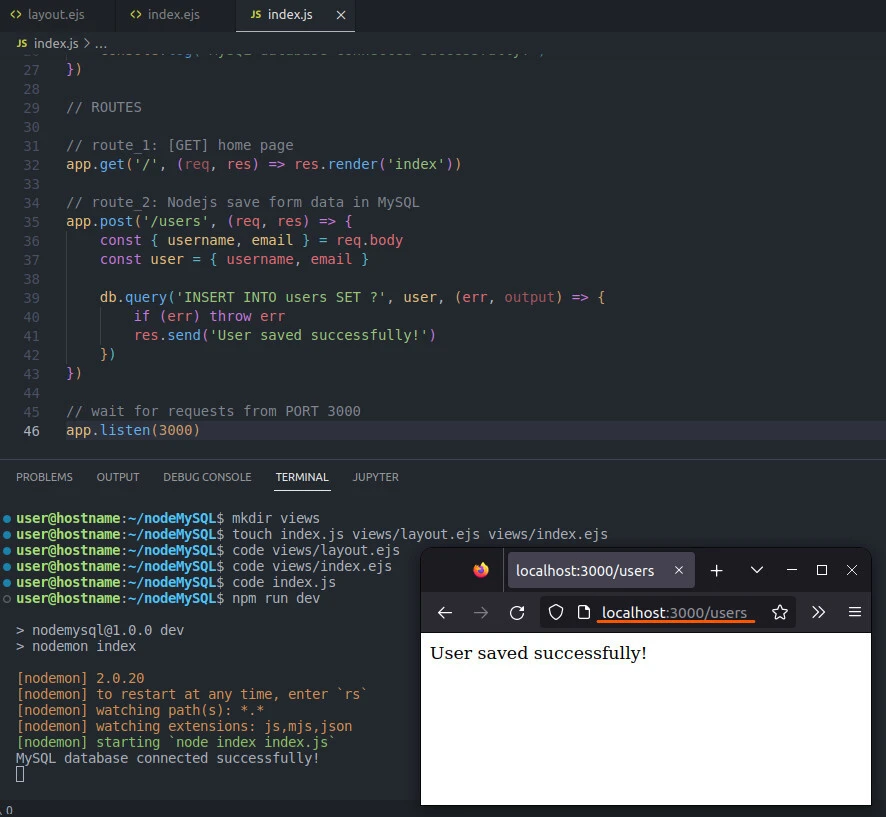
Task: Open the PROBLEMS panel tab
Action: pyautogui.click(x=44, y=477)
